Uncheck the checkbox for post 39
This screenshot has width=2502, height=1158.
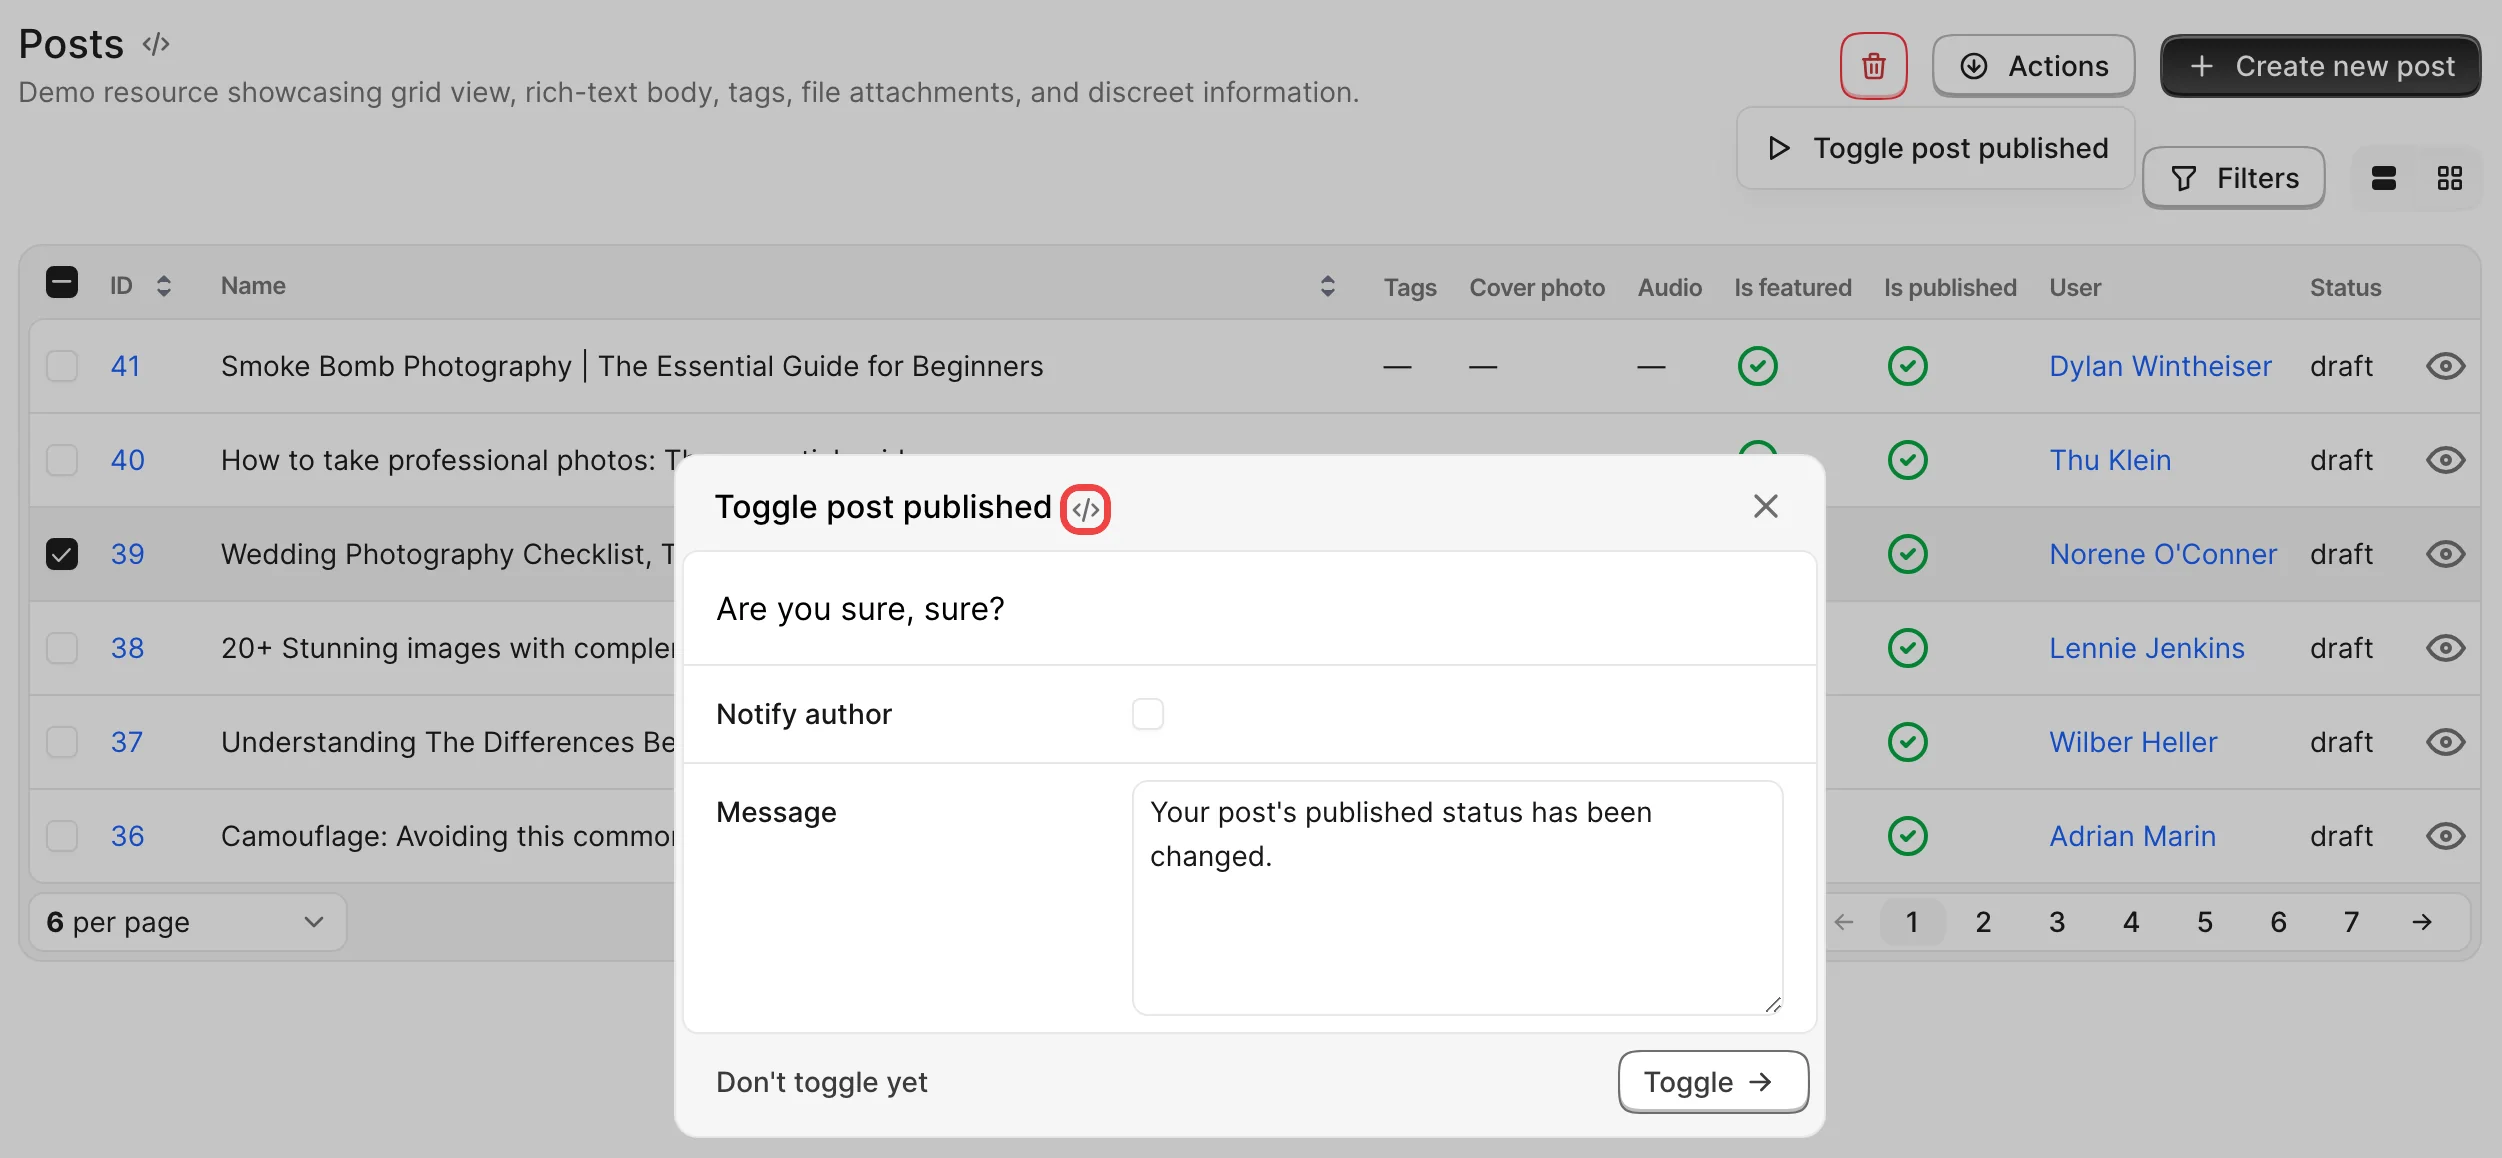pyautogui.click(x=62, y=554)
